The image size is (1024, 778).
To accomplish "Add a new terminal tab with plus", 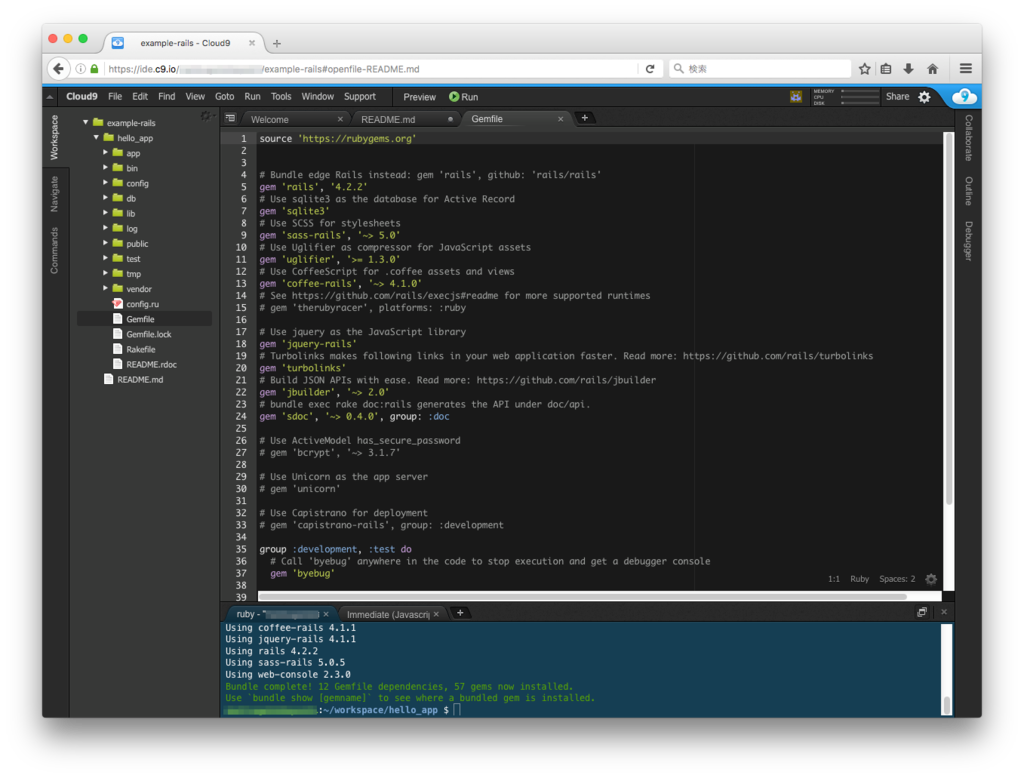I will point(460,613).
